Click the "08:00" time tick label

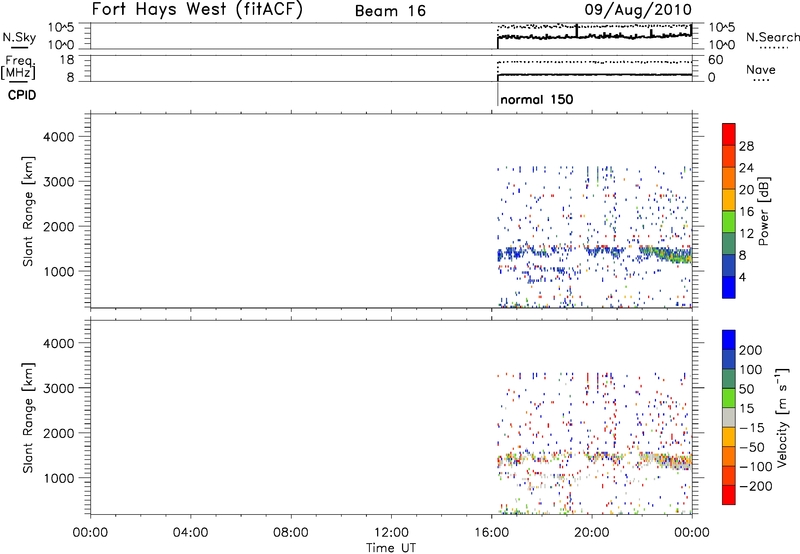tap(290, 533)
